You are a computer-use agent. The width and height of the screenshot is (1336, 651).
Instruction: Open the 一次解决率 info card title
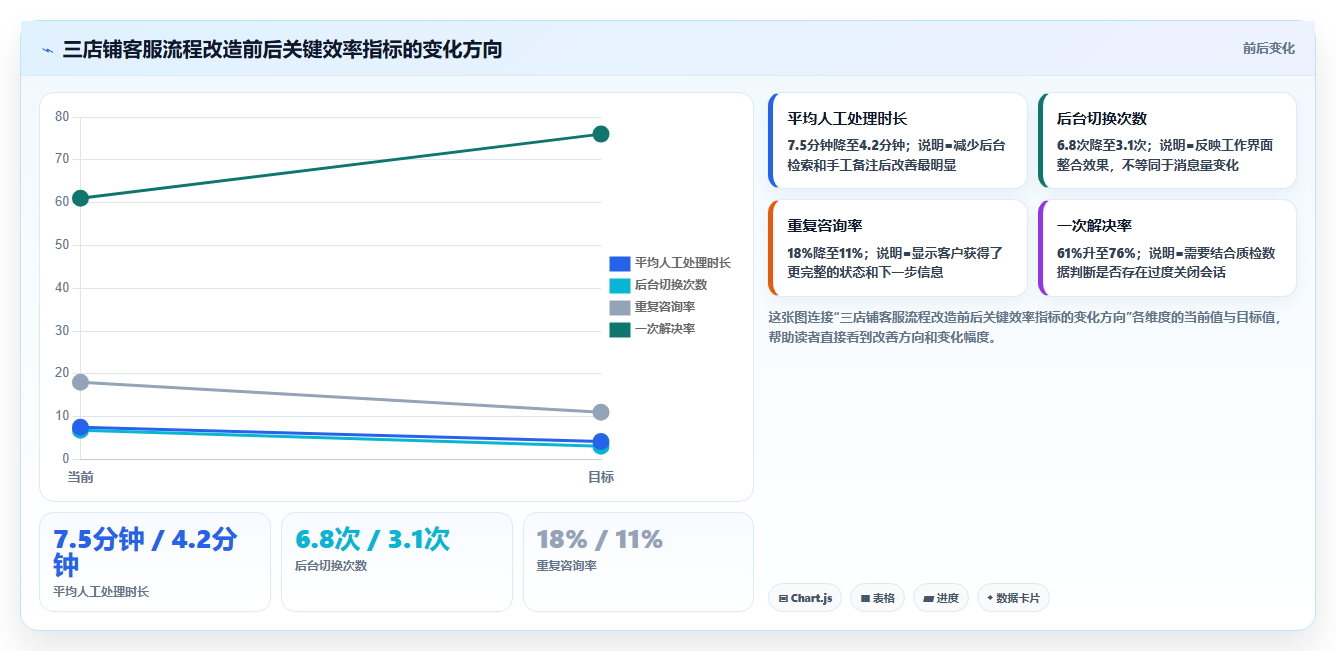tap(1094, 226)
